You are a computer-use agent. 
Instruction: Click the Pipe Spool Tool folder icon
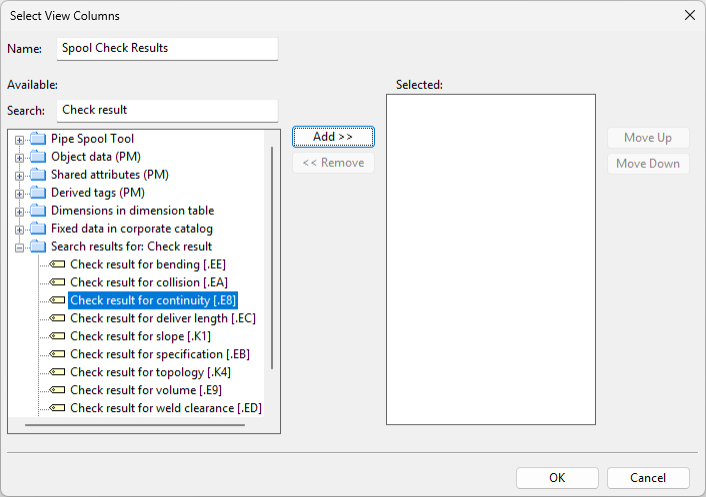tap(37, 138)
